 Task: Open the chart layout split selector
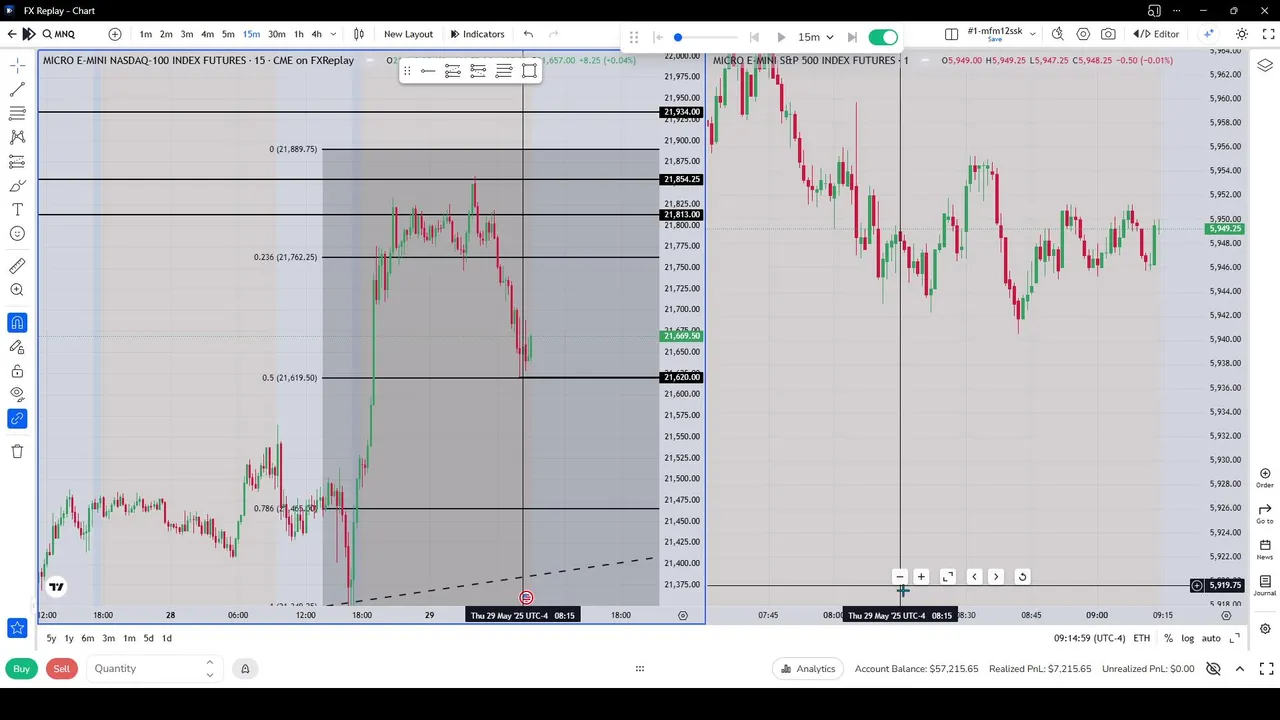pyautogui.click(x=952, y=34)
